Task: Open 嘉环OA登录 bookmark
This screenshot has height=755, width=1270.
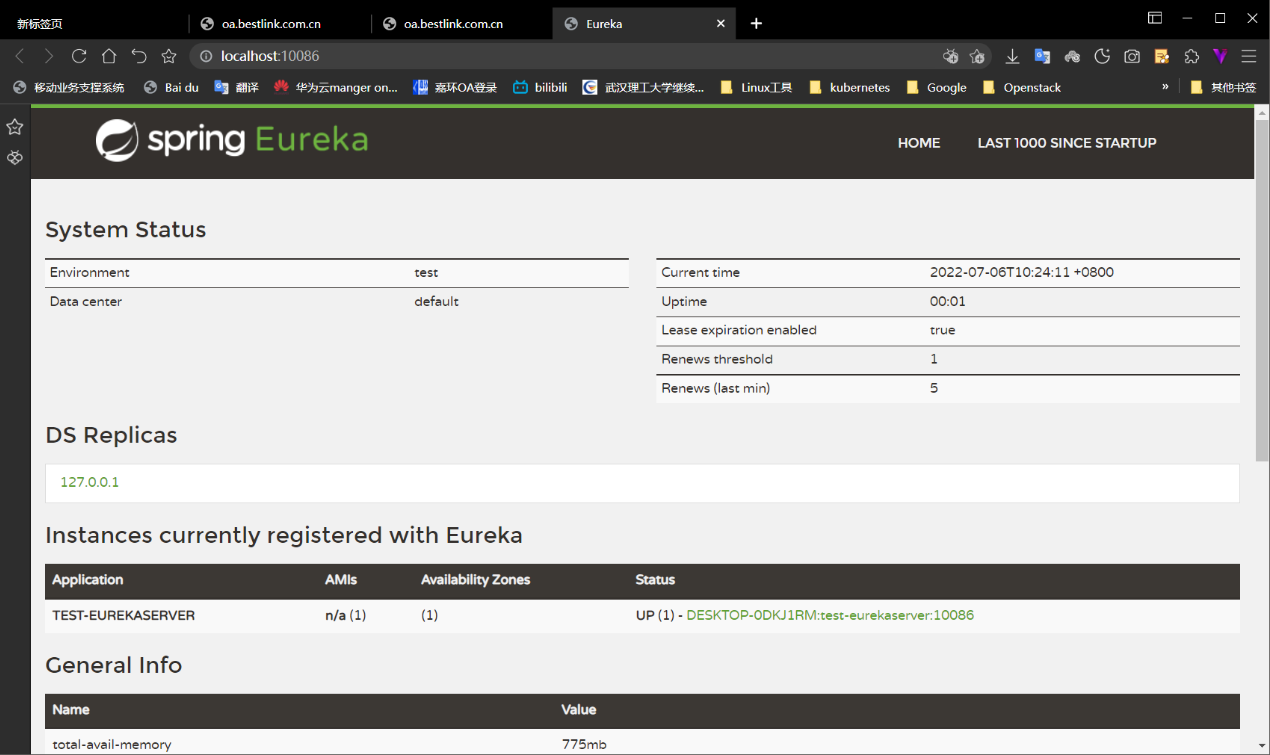Action: (x=455, y=88)
